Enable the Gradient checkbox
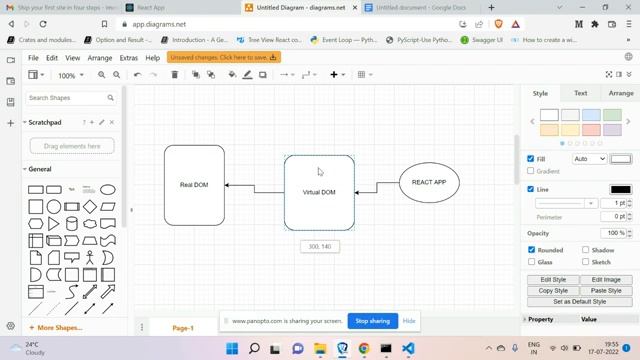This screenshot has width=640, height=360. click(531, 171)
